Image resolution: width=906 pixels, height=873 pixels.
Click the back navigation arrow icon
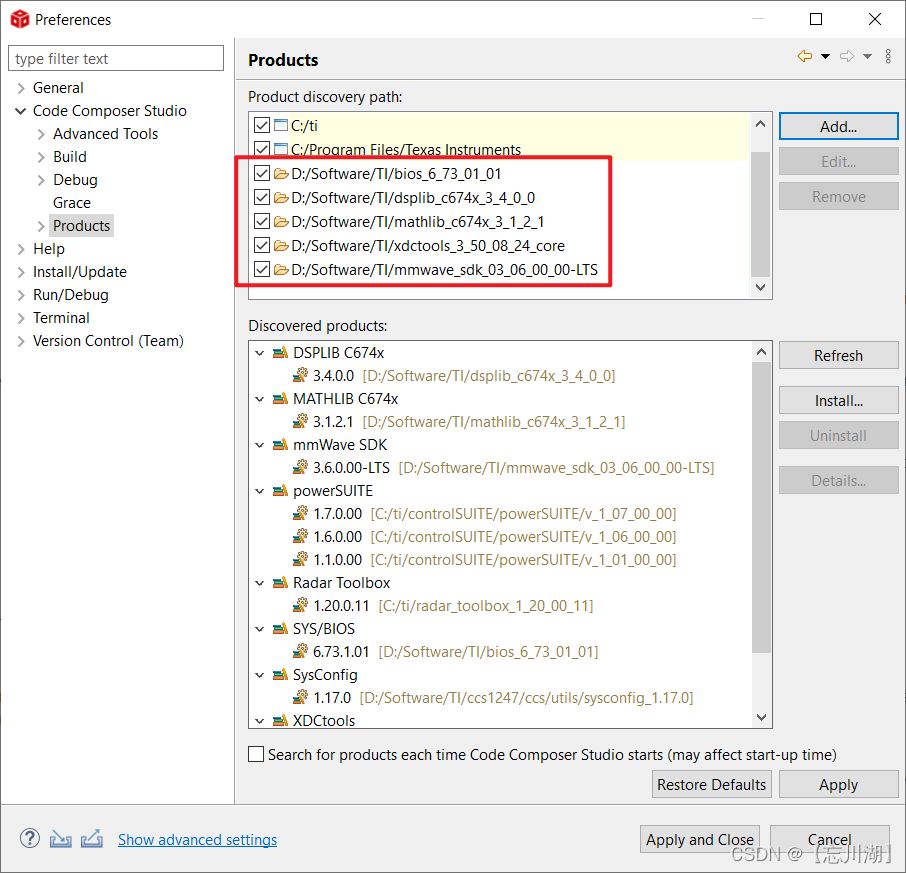tap(806, 57)
